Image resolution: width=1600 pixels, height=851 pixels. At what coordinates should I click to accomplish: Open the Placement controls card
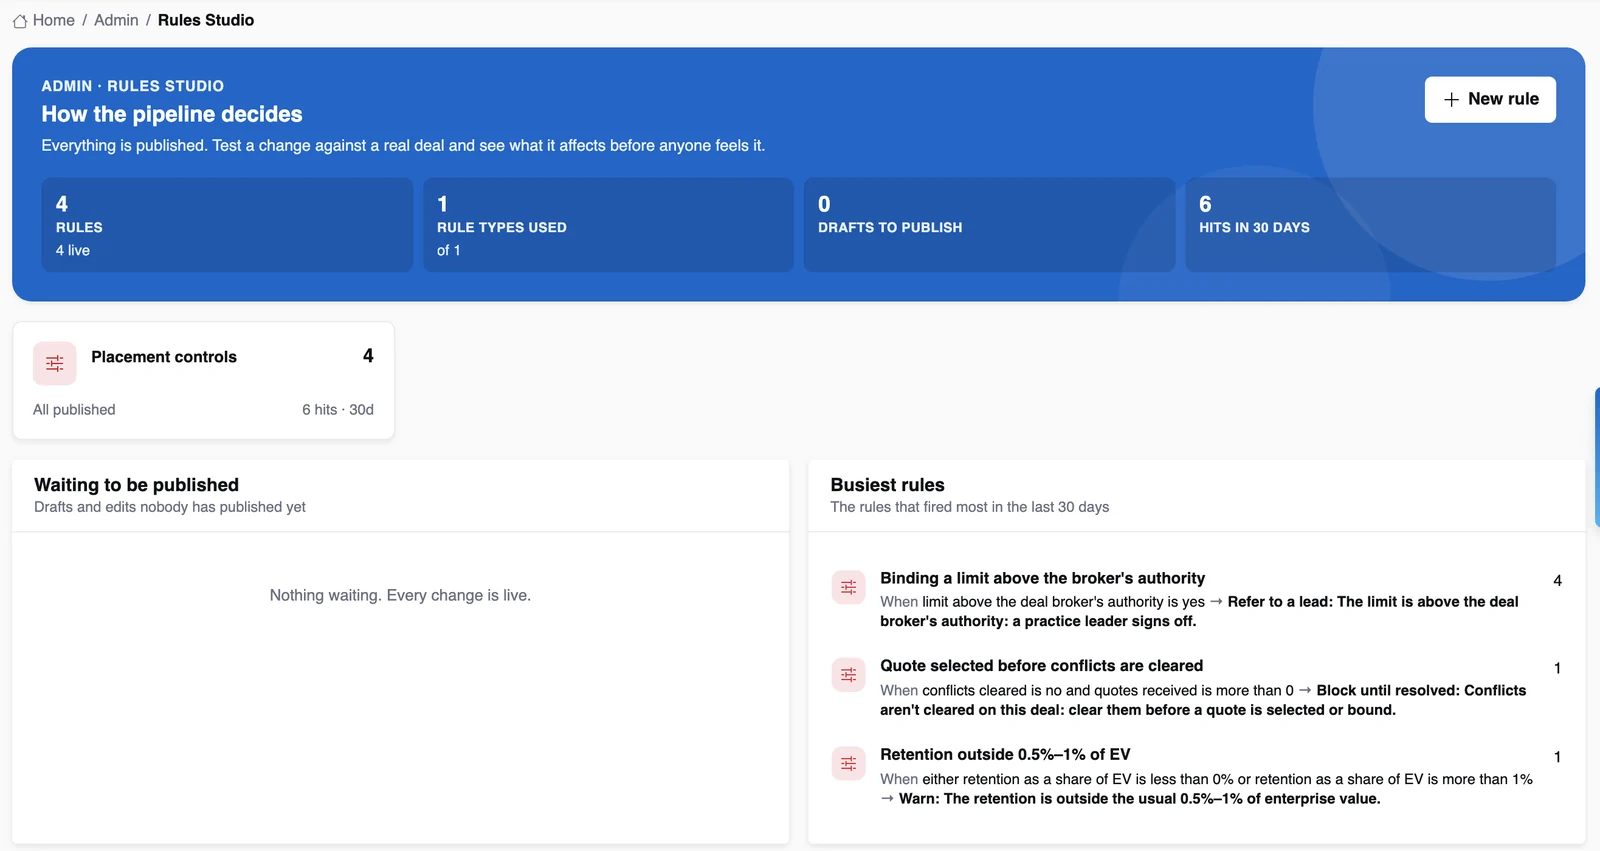click(x=203, y=380)
